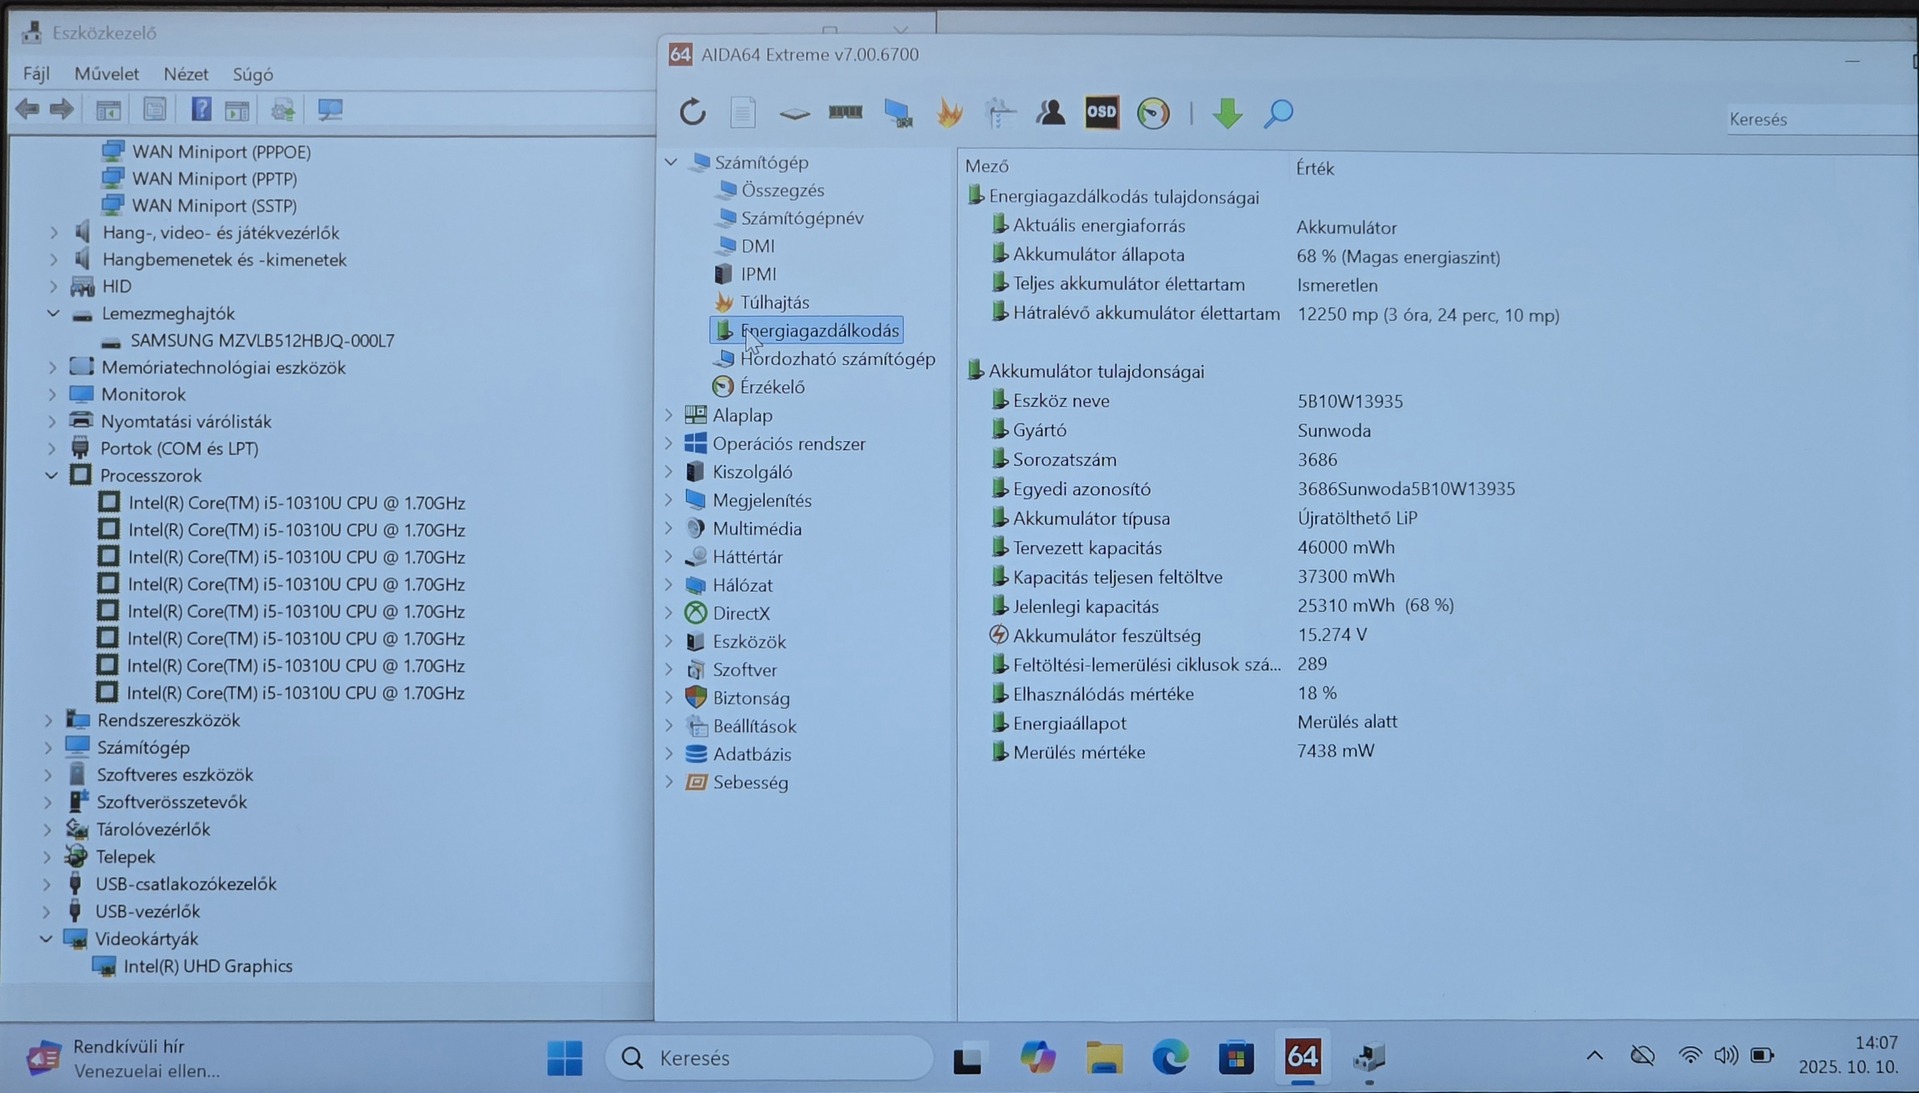The width and height of the screenshot is (1919, 1093).
Task: Open the Rendkívüli hír news widget
Action: pyautogui.click(x=122, y=1058)
